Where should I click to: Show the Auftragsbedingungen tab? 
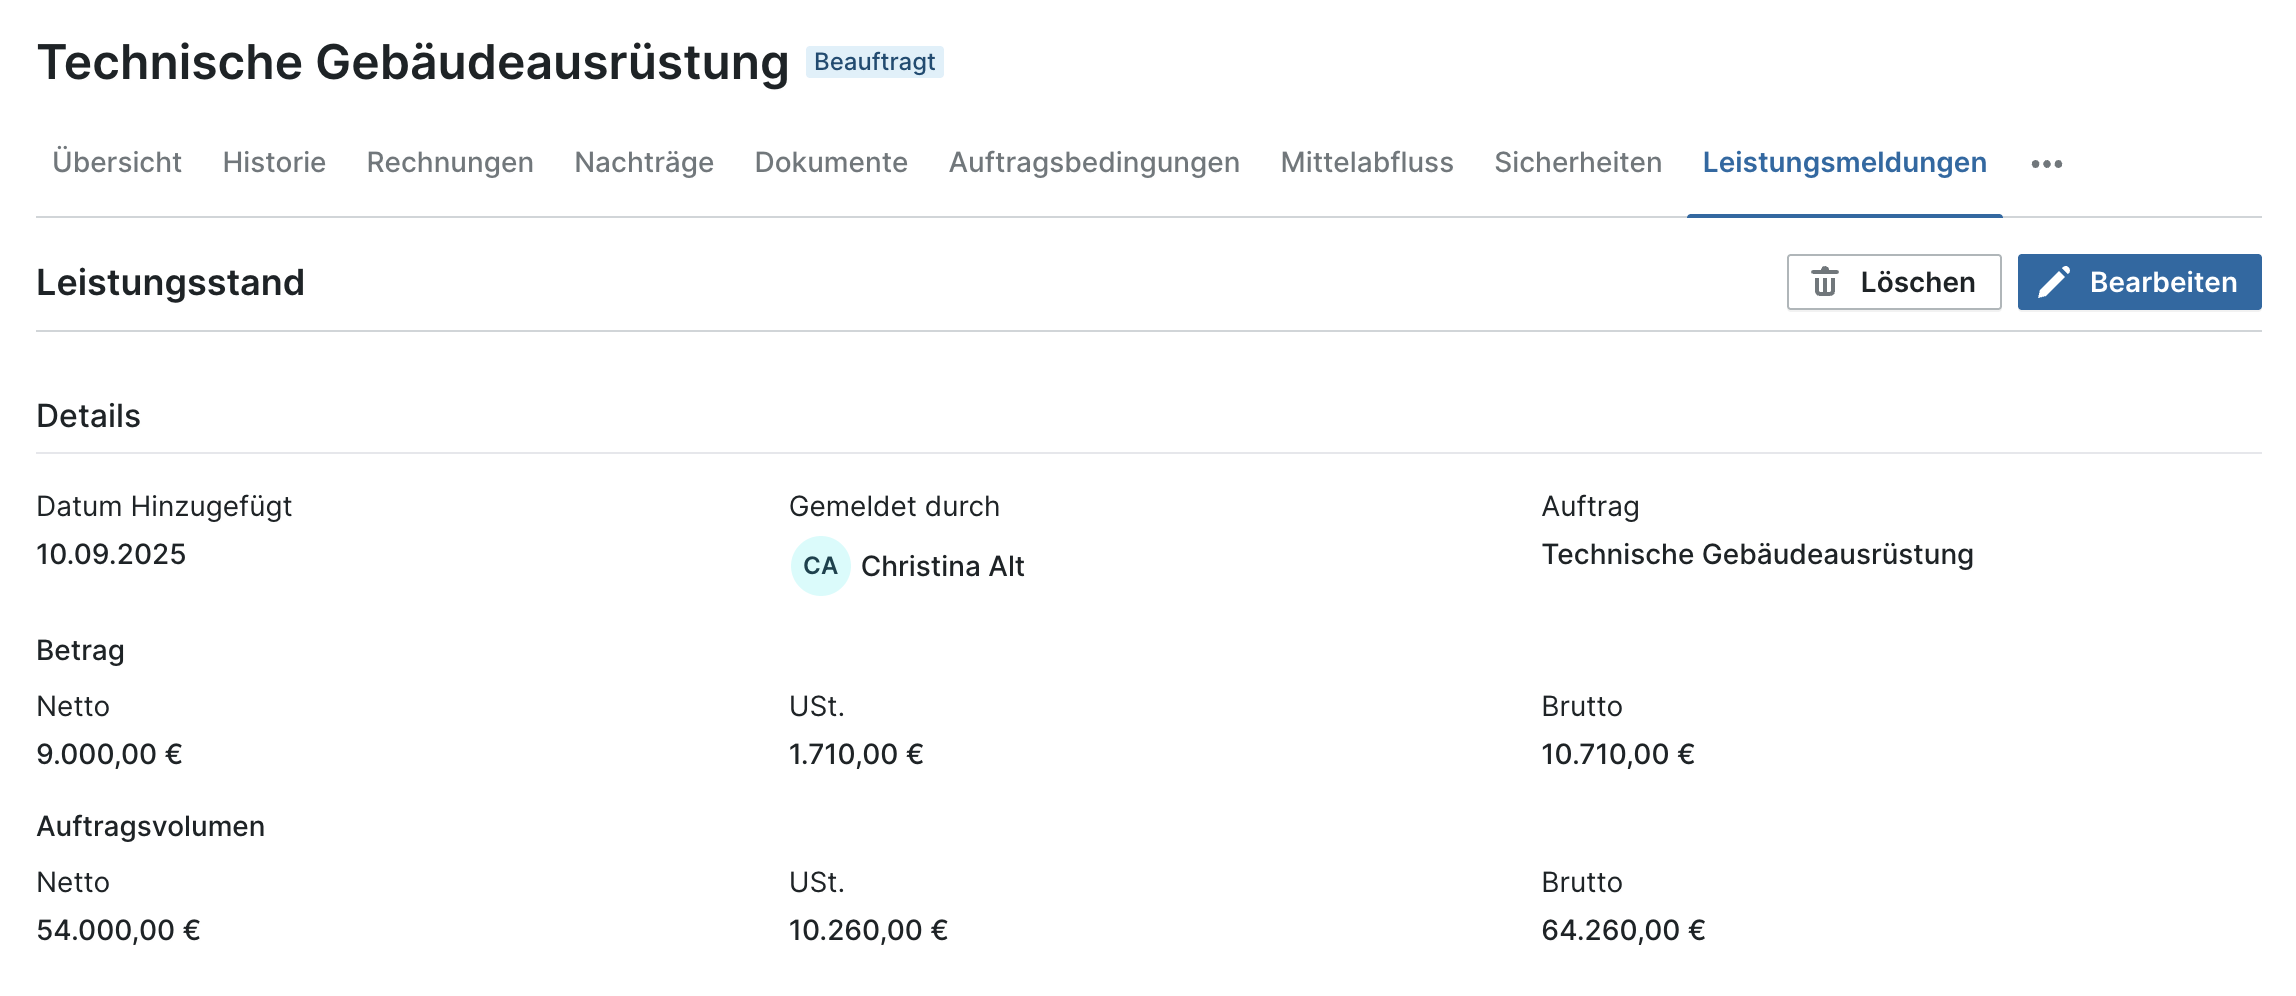1094,162
